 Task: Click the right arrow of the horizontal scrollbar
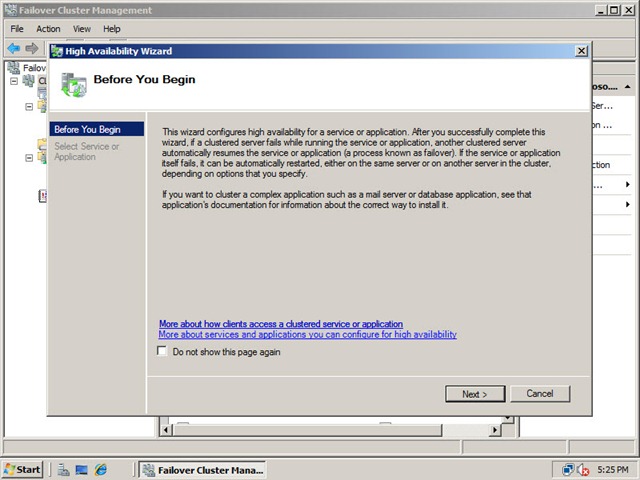click(x=495, y=430)
